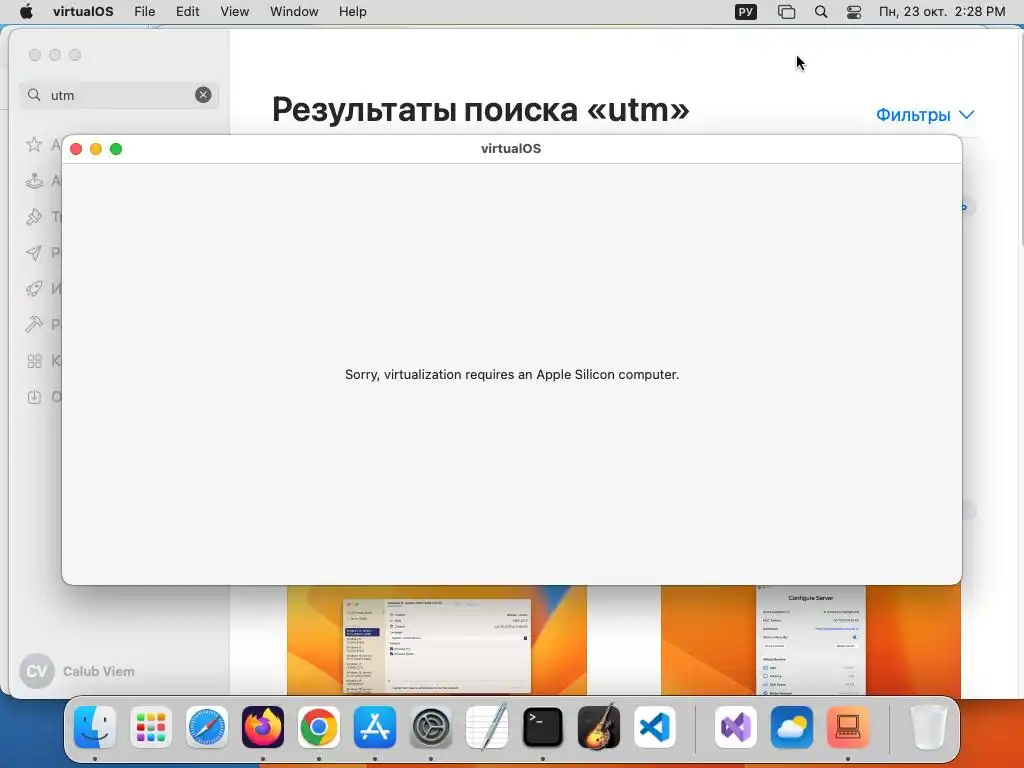This screenshot has width=1024, height=768.
Task: Launch Safari from the dock
Action: tap(207, 727)
